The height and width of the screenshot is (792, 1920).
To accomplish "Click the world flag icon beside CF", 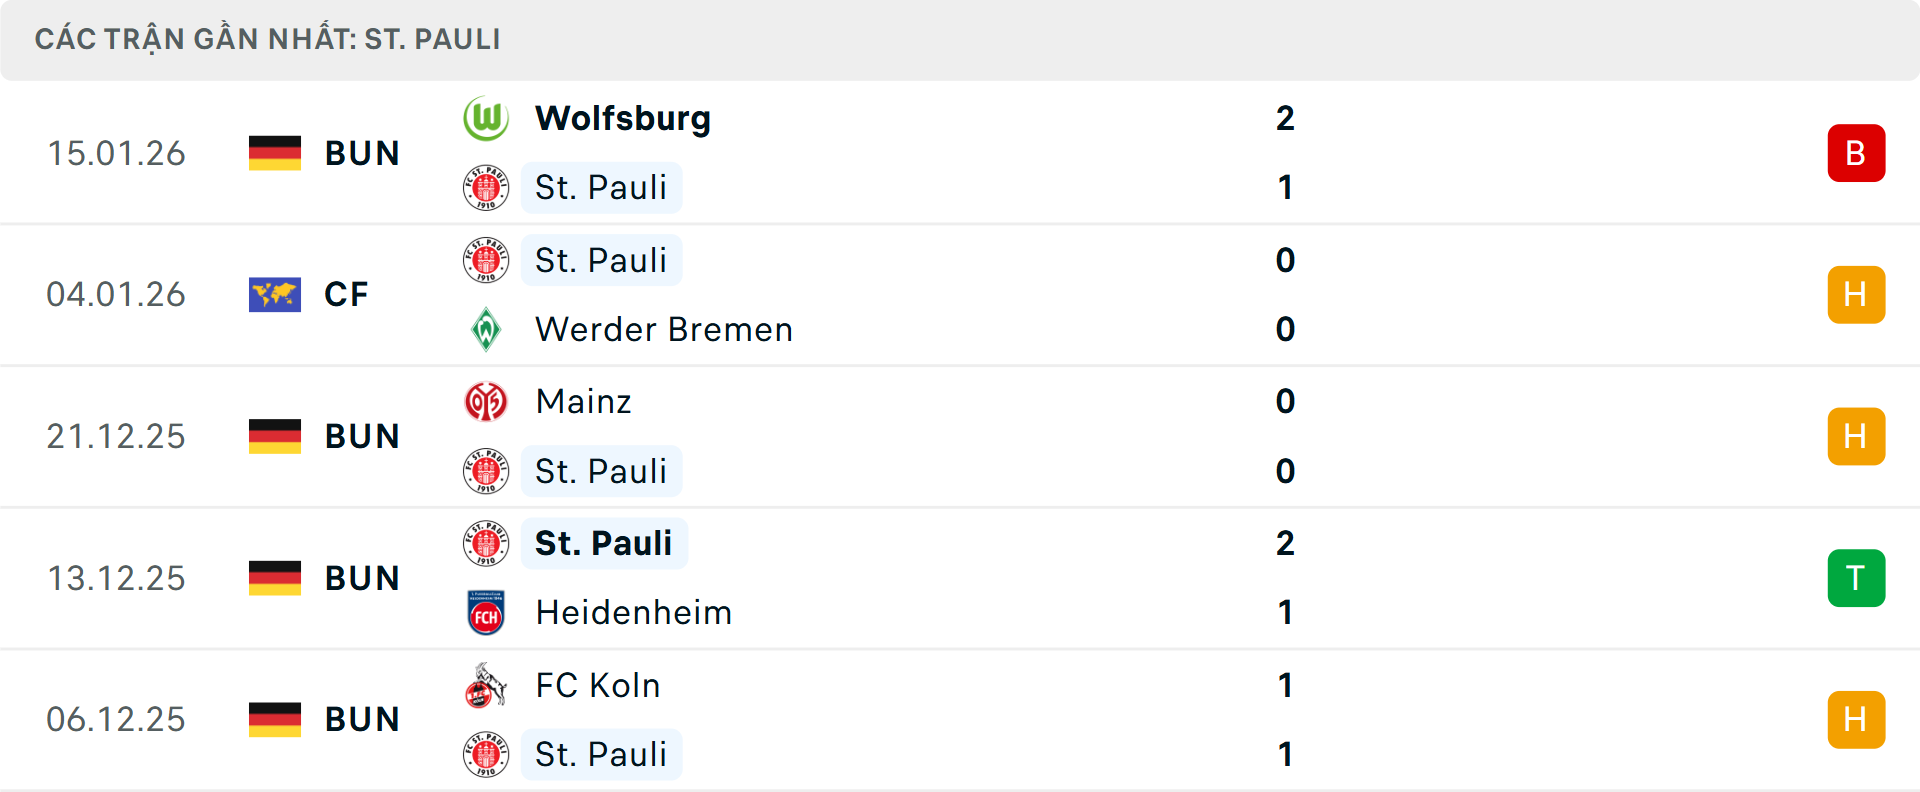I will click(275, 295).
